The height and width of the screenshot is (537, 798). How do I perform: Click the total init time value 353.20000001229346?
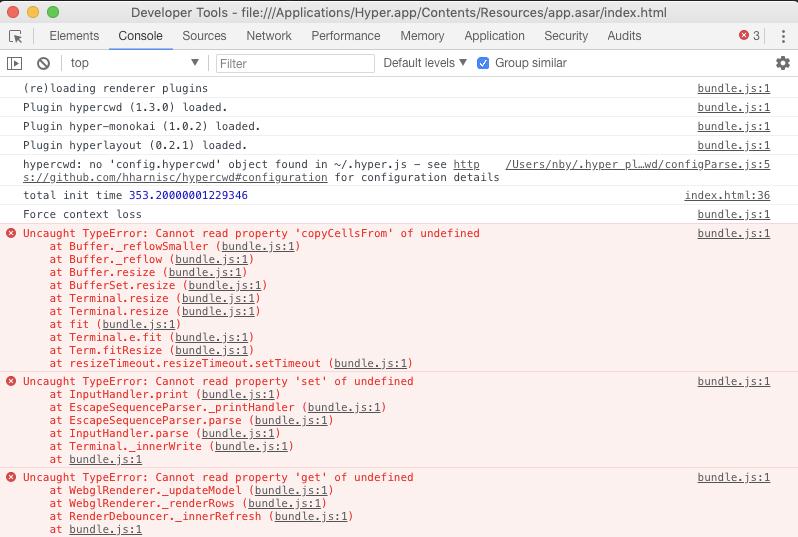pos(188,195)
